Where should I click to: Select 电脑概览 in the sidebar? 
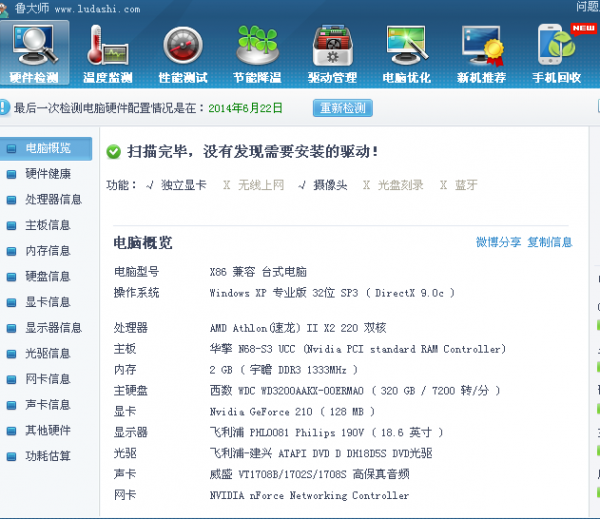[46, 149]
